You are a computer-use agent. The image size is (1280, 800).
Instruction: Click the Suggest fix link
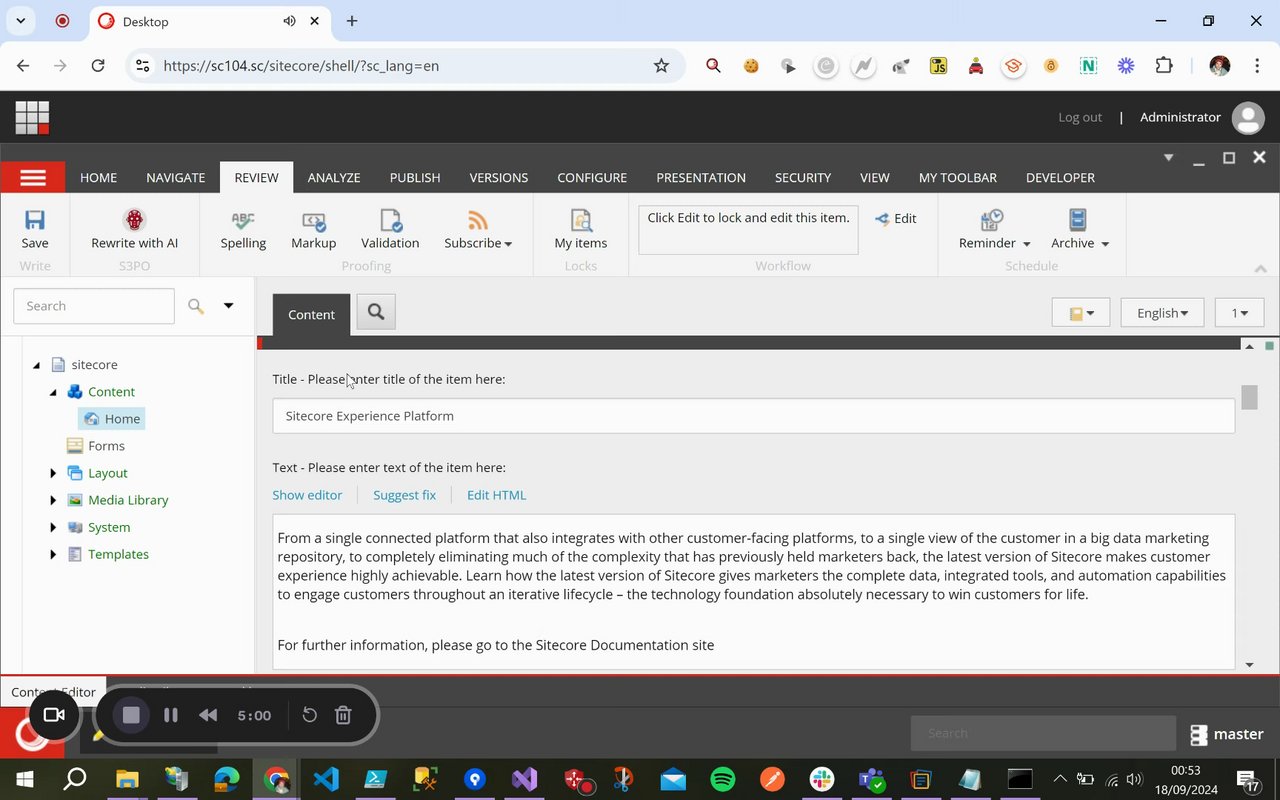point(405,495)
